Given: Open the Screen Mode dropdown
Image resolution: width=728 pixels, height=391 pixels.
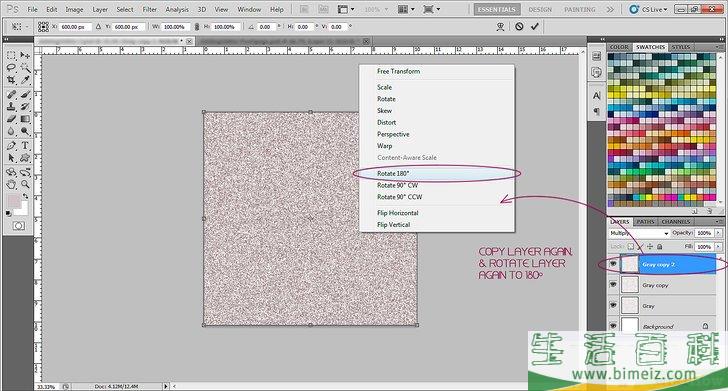Looking at the screenshot, I should click(431, 9).
